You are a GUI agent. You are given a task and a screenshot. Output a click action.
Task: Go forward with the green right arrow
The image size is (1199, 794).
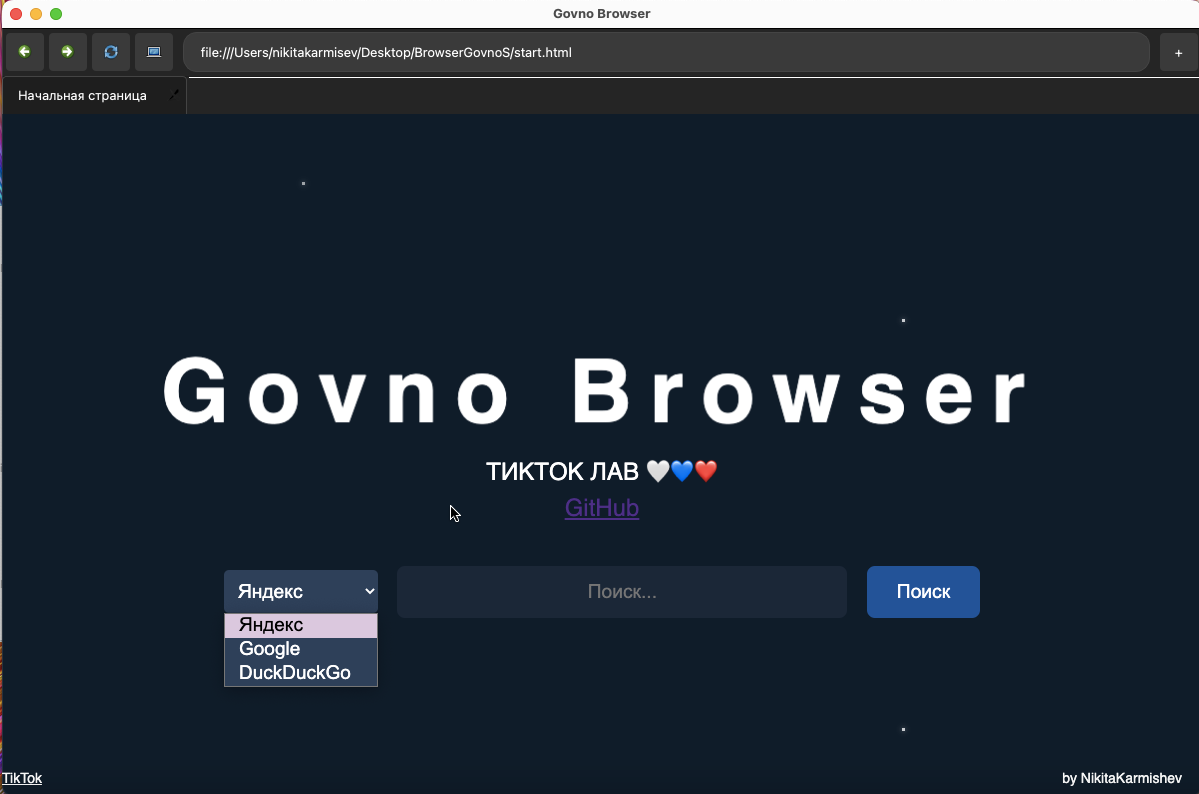click(x=67, y=52)
